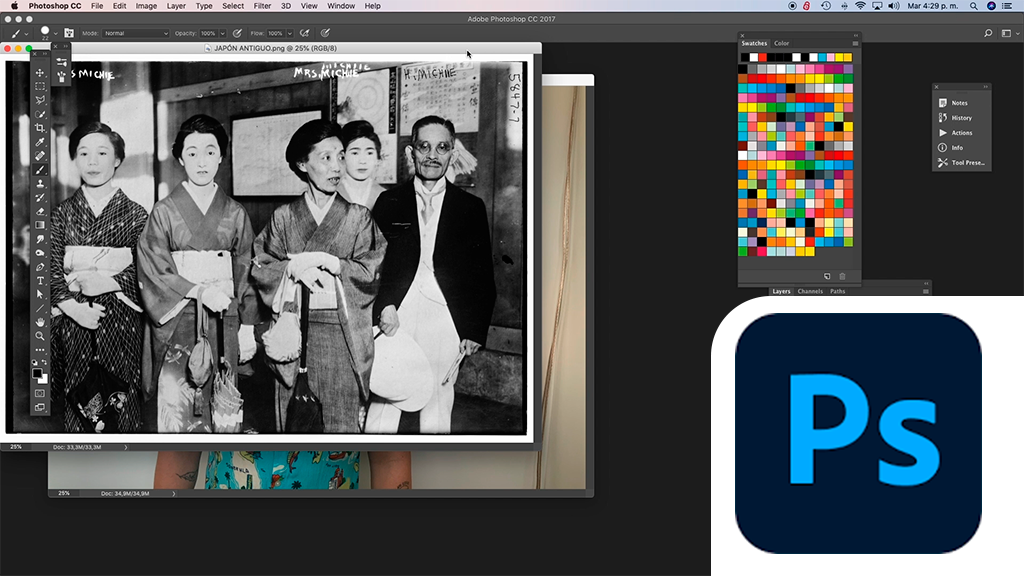Click the foreground color swatch
Screen dimensions: 1024x576
37,373
